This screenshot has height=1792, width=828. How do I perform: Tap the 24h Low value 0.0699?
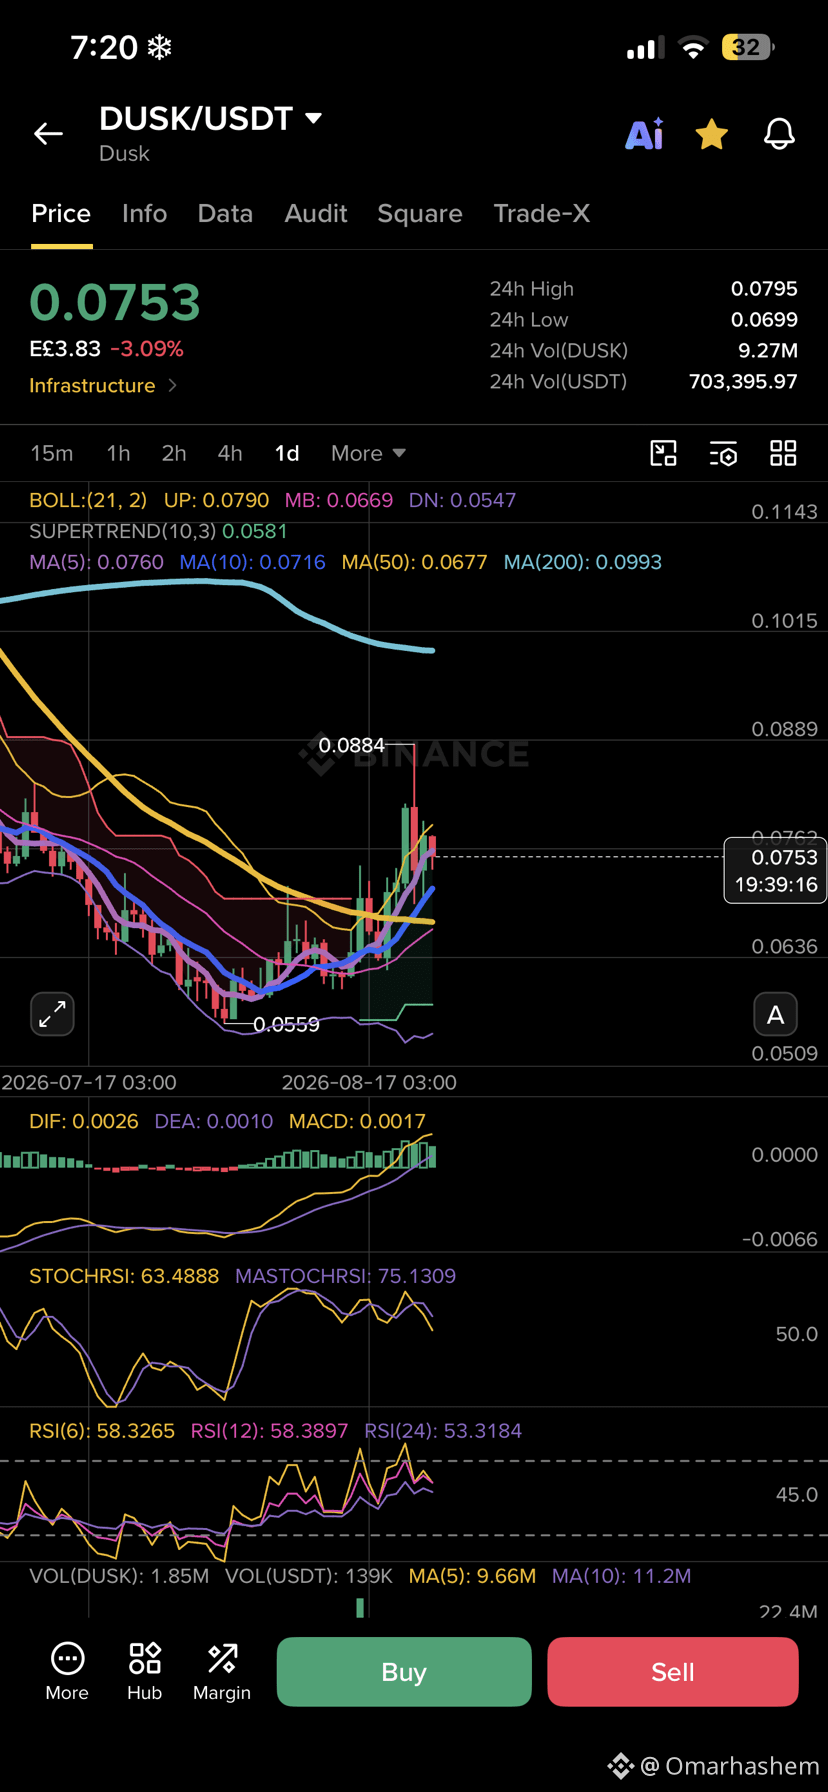pyautogui.click(x=764, y=320)
